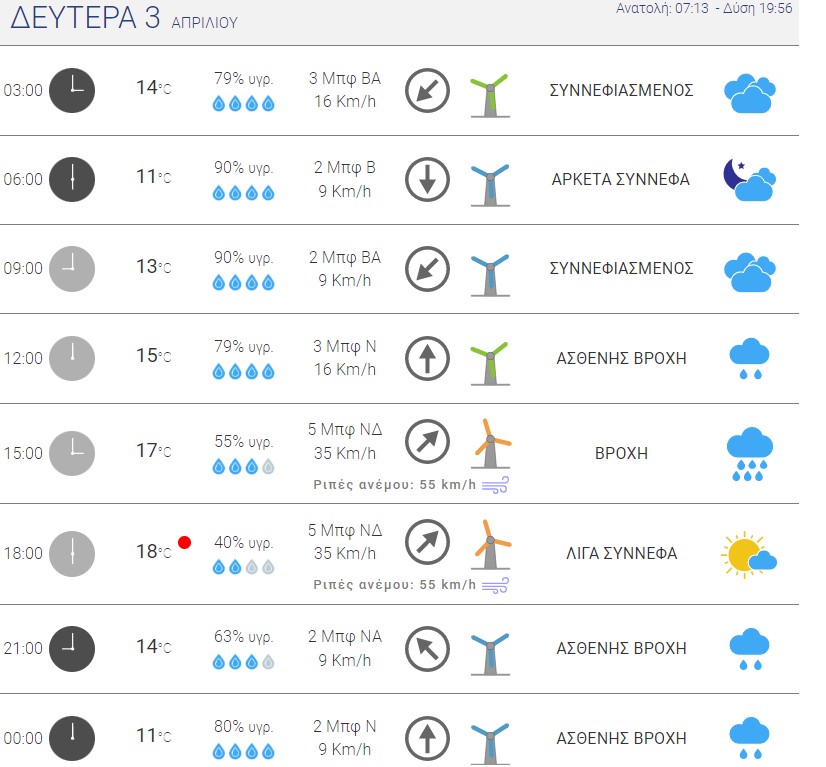Click the Ανατολή 07:13 - Δύση 19:56 text

[x=704, y=8]
